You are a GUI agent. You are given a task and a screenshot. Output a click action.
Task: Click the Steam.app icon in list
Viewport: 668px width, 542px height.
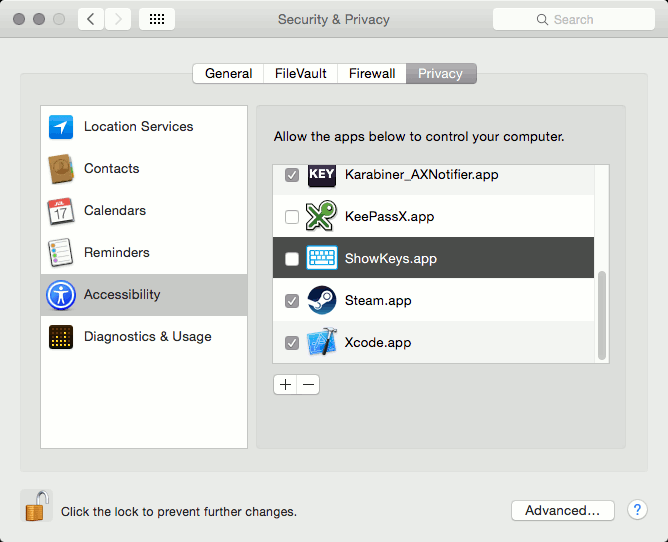click(321, 300)
